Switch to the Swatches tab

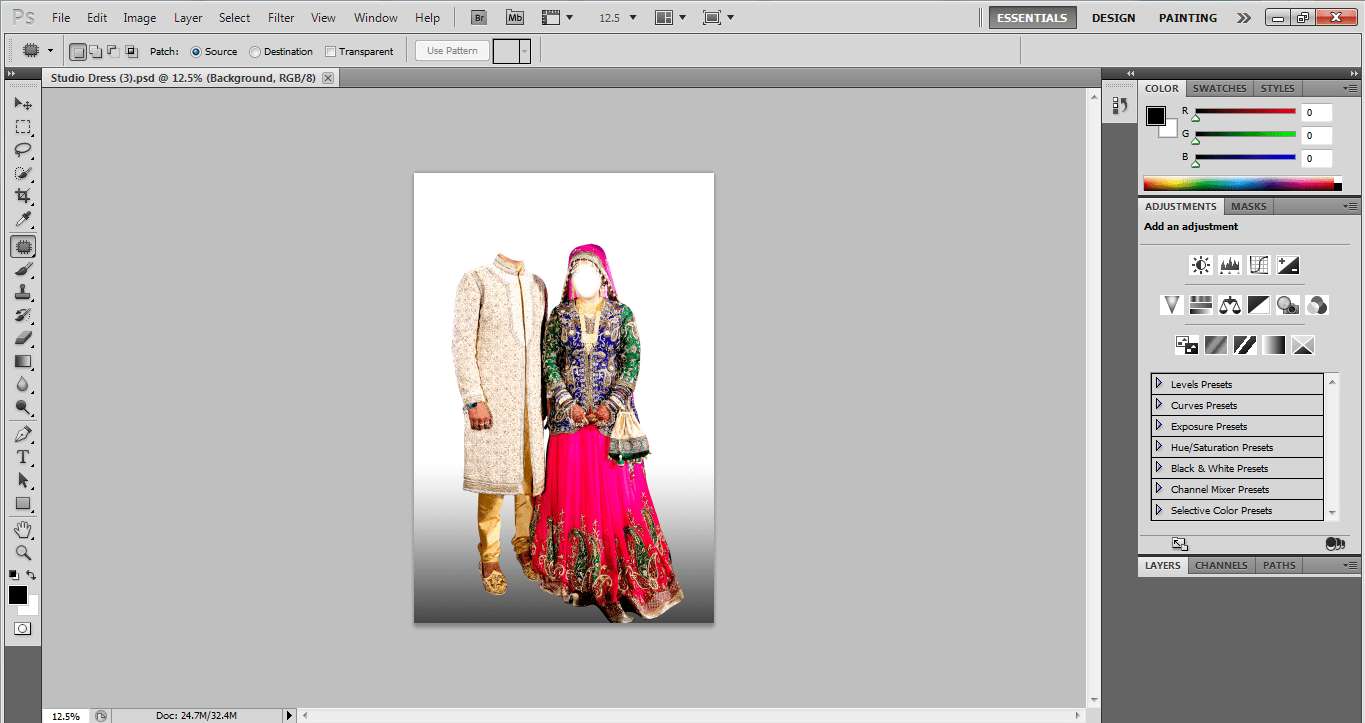(x=1219, y=88)
